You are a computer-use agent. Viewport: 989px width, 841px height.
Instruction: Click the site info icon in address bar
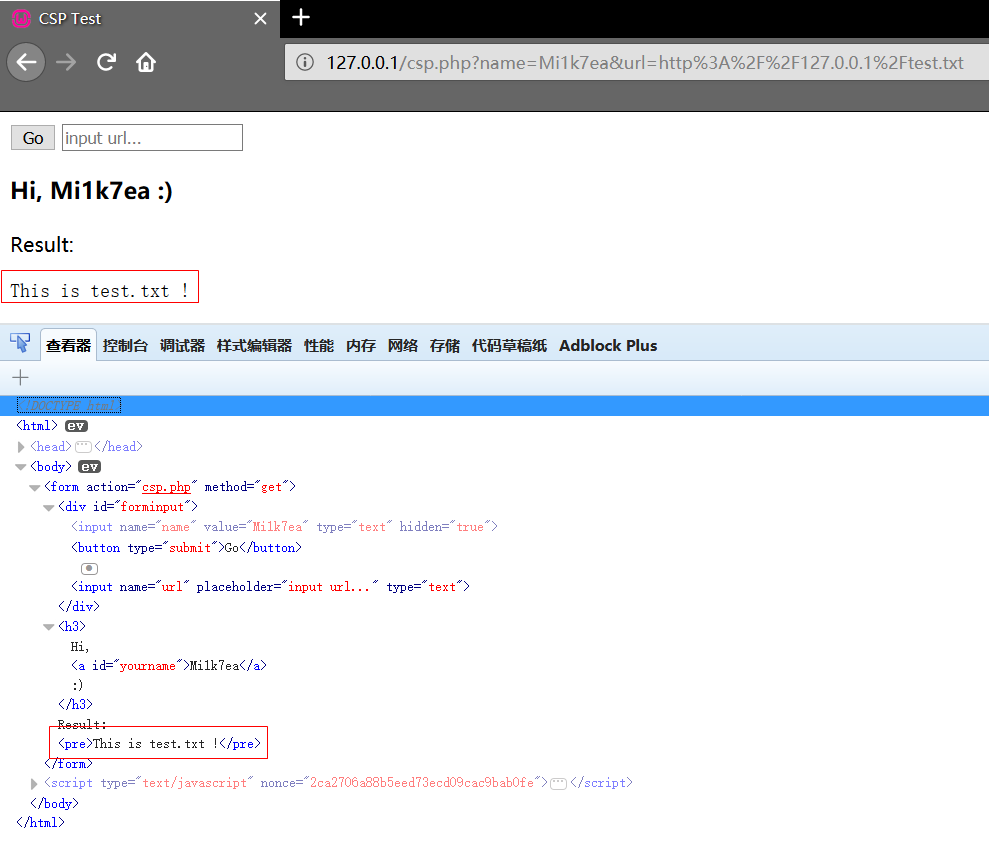(x=304, y=63)
